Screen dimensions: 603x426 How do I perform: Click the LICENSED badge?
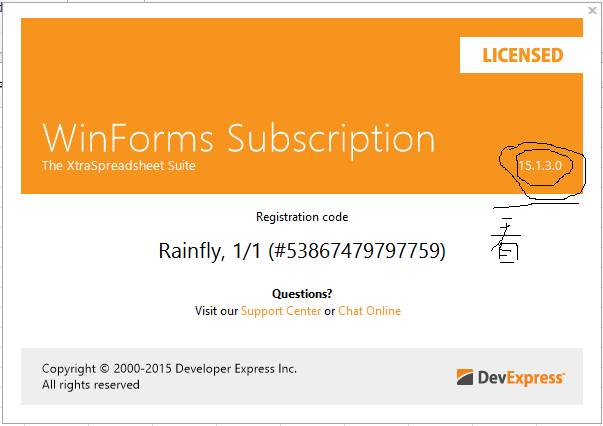[521, 55]
